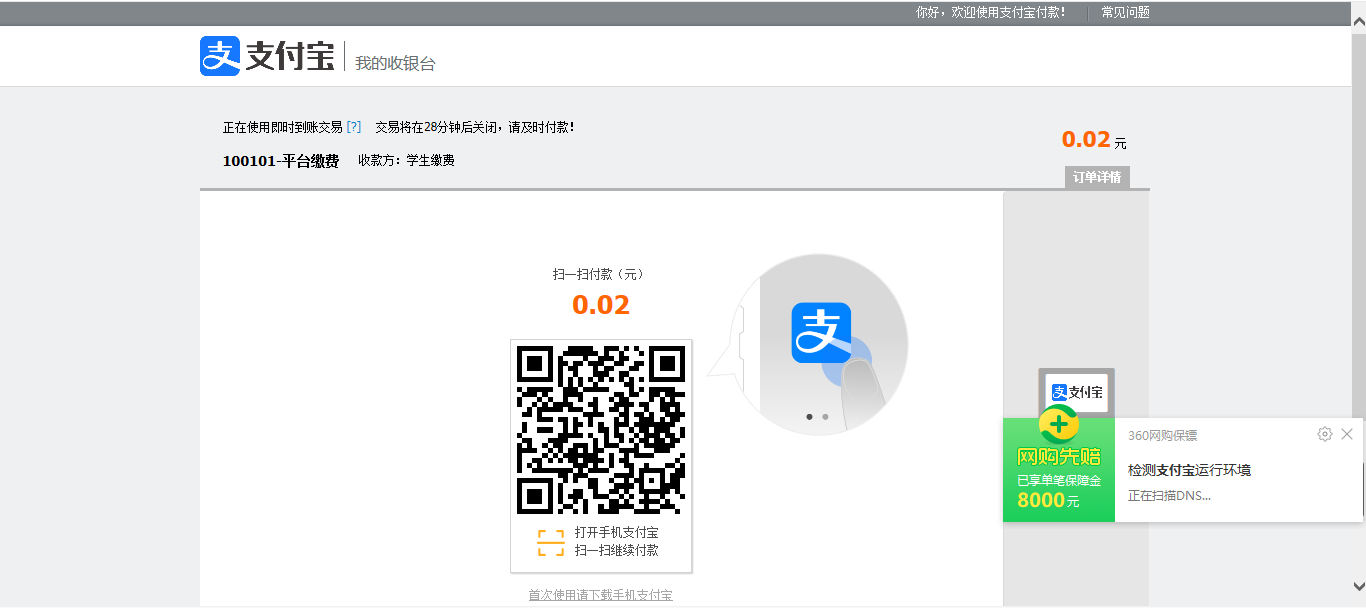This screenshot has height=608, width=1366.
Task: Click the Alipay logo in the header
Action: (x=266, y=57)
